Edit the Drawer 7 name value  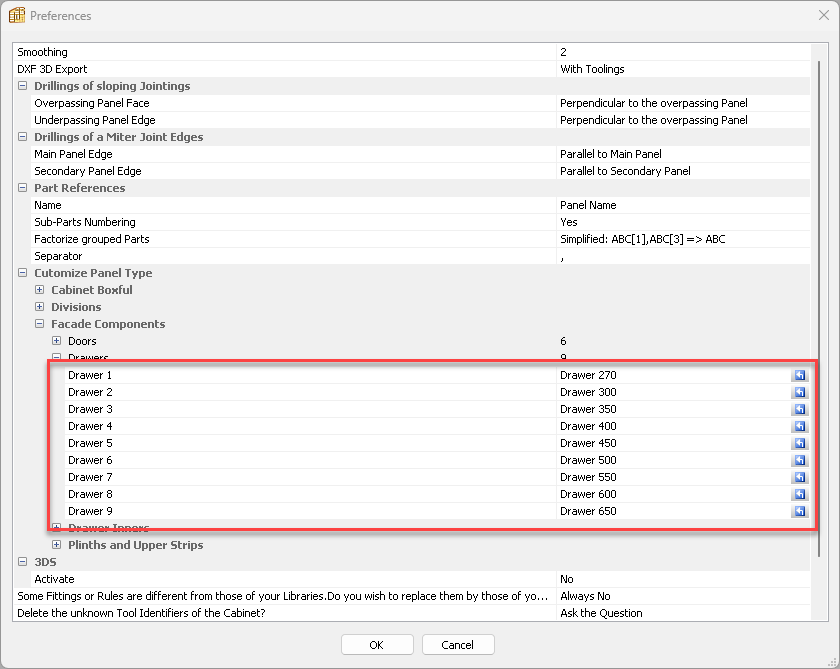pos(670,477)
